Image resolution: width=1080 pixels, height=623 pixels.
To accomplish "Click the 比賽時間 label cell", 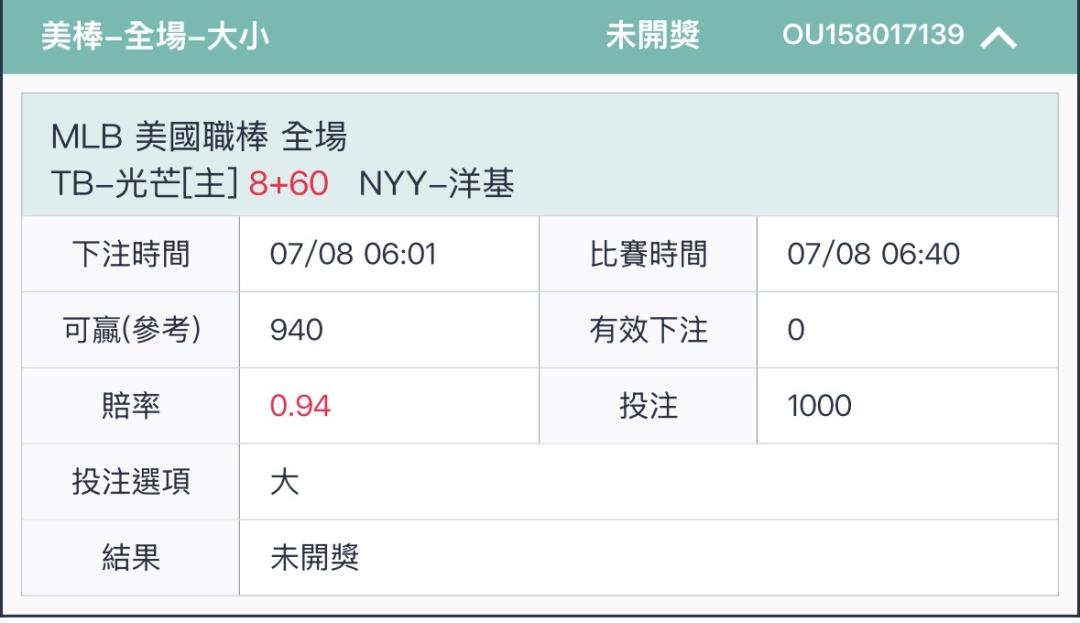I will coord(648,254).
